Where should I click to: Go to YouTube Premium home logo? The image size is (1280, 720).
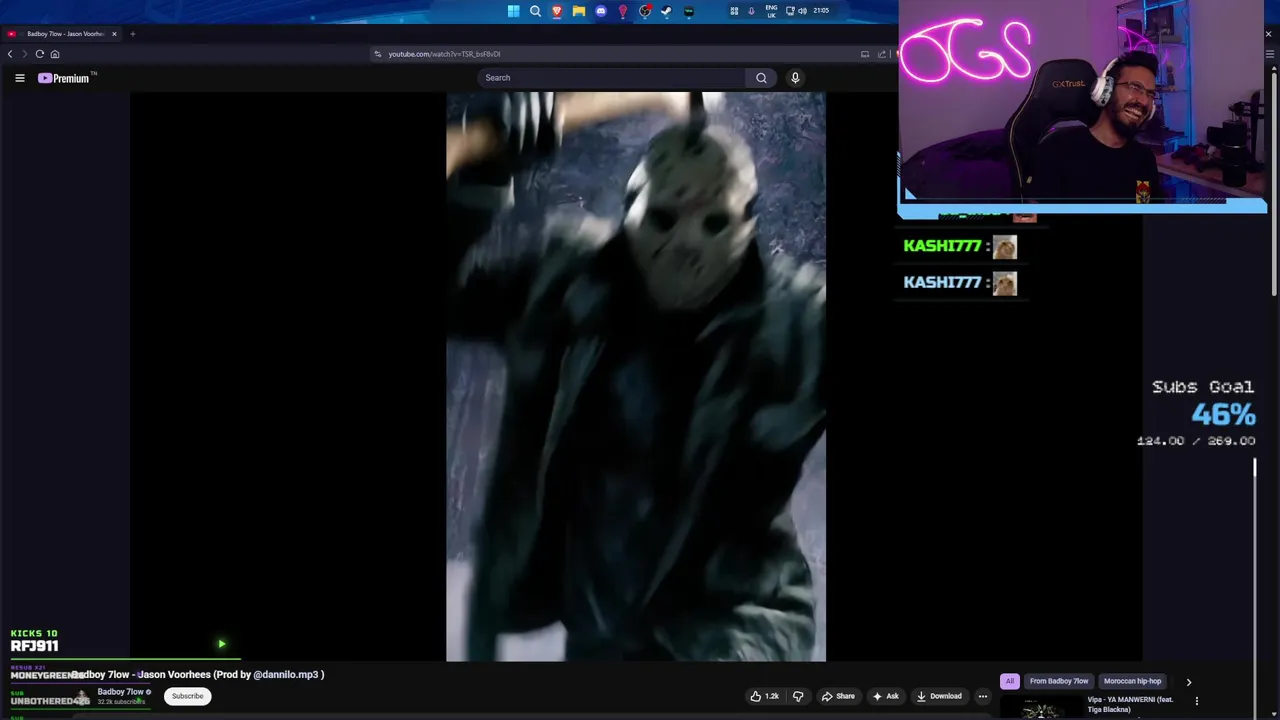(66, 78)
